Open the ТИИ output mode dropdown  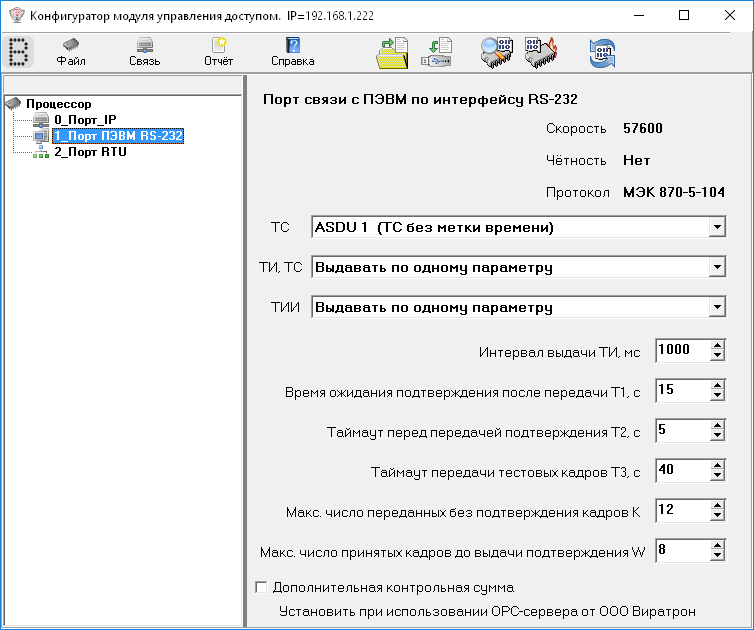point(716,308)
